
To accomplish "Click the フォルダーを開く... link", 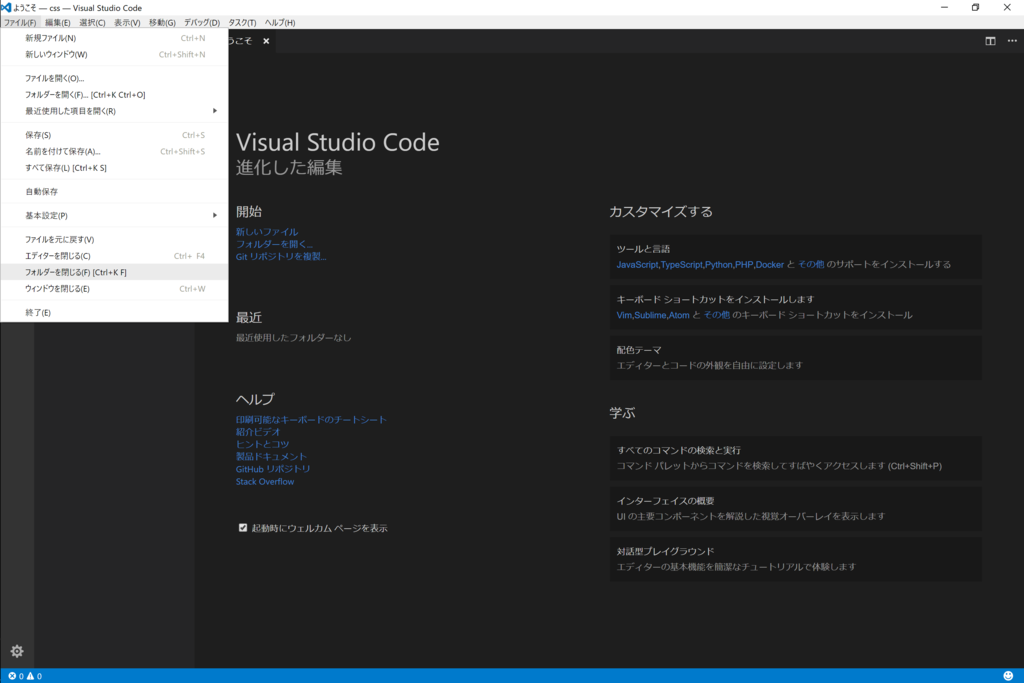I will 274,244.
